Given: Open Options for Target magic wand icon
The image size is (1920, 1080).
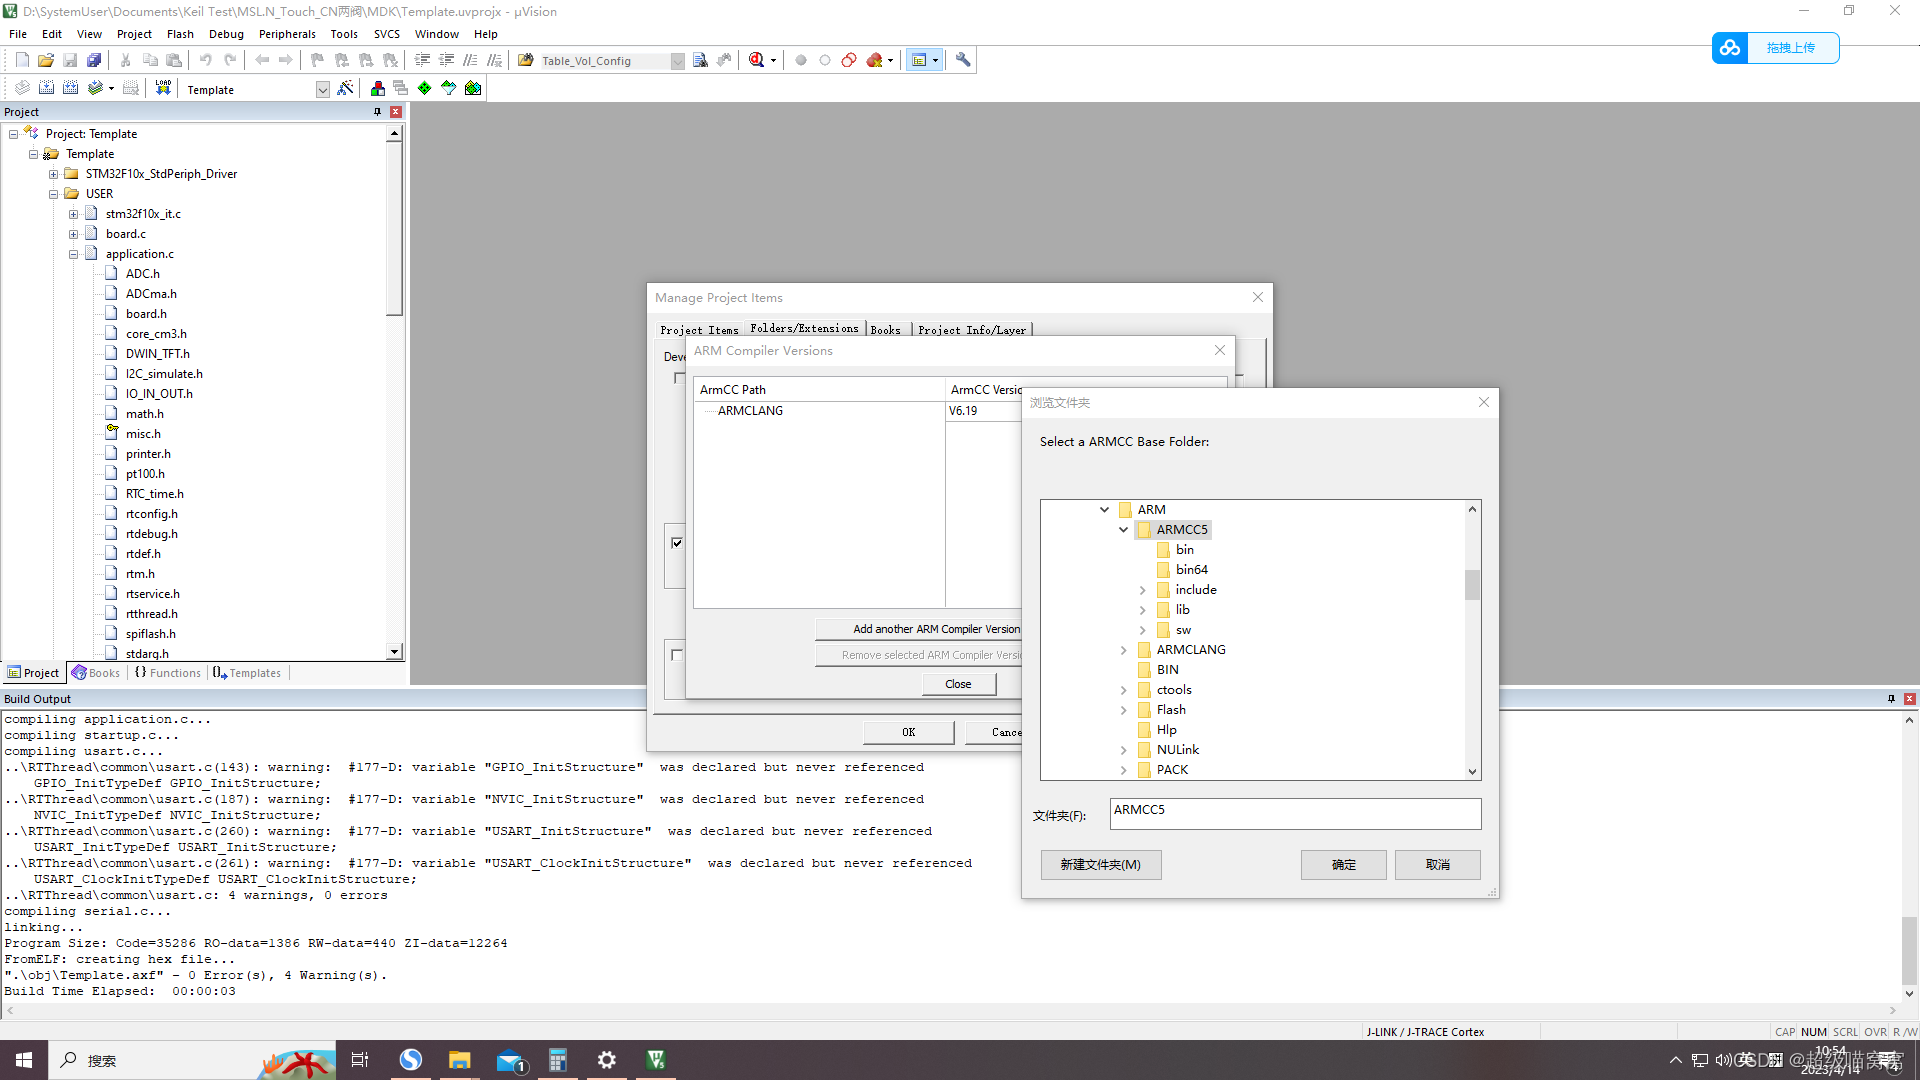Looking at the screenshot, I should [345, 88].
